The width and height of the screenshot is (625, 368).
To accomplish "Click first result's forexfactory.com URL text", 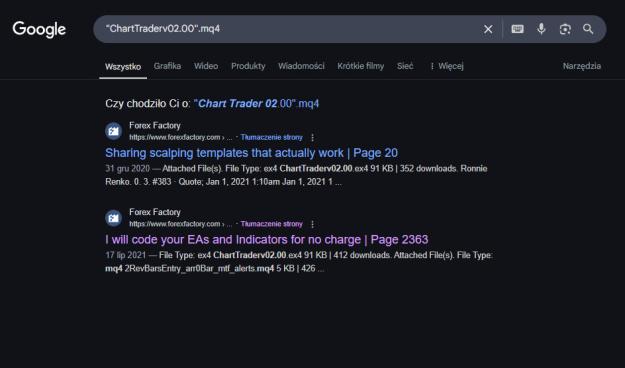I will [181, 137].
